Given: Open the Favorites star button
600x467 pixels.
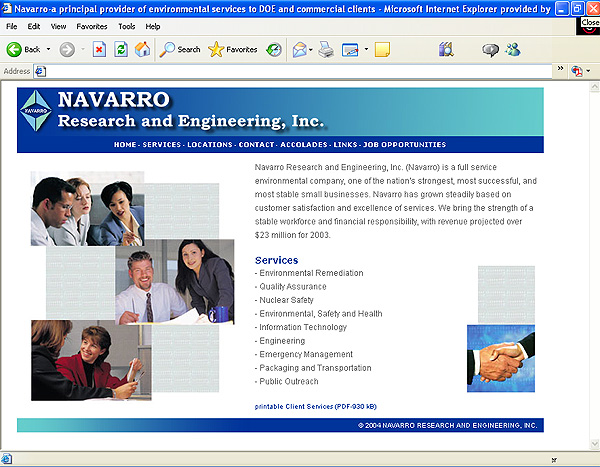Looking at the screenshot, I should [233, 49].
